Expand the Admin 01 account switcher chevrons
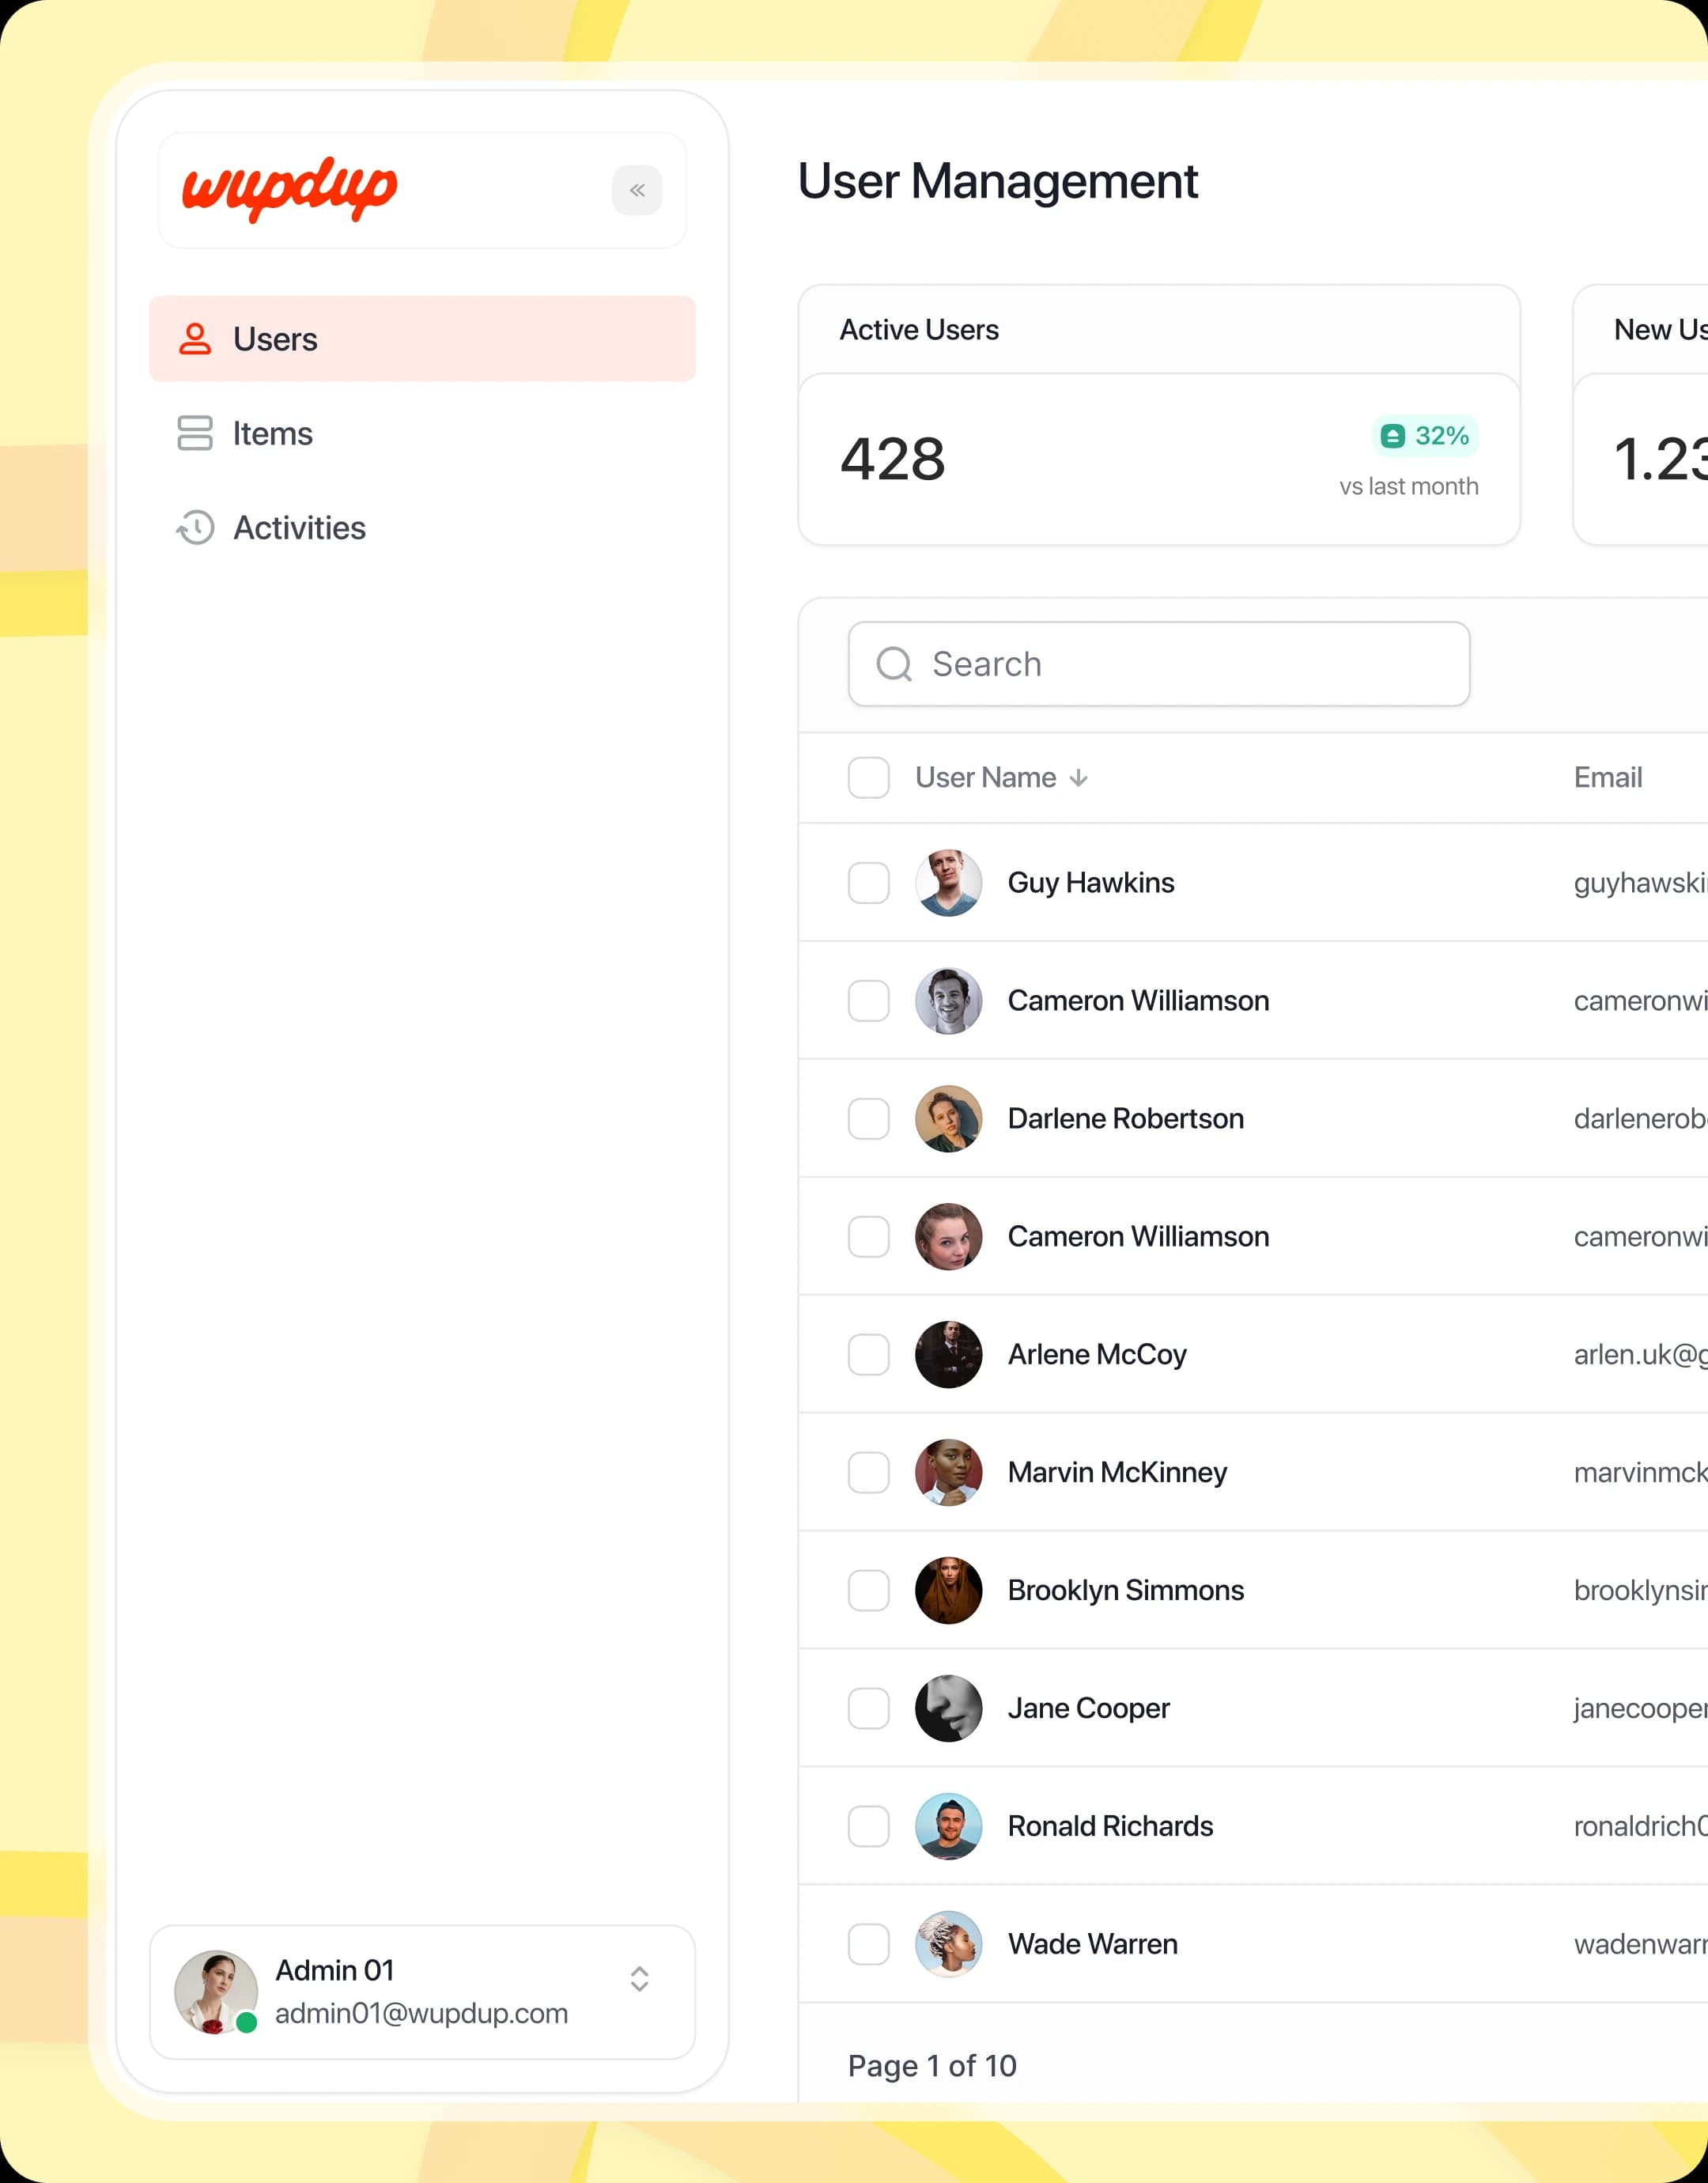The height and width of the screenshot is (2183, 1708). (x=639, y=1979)
